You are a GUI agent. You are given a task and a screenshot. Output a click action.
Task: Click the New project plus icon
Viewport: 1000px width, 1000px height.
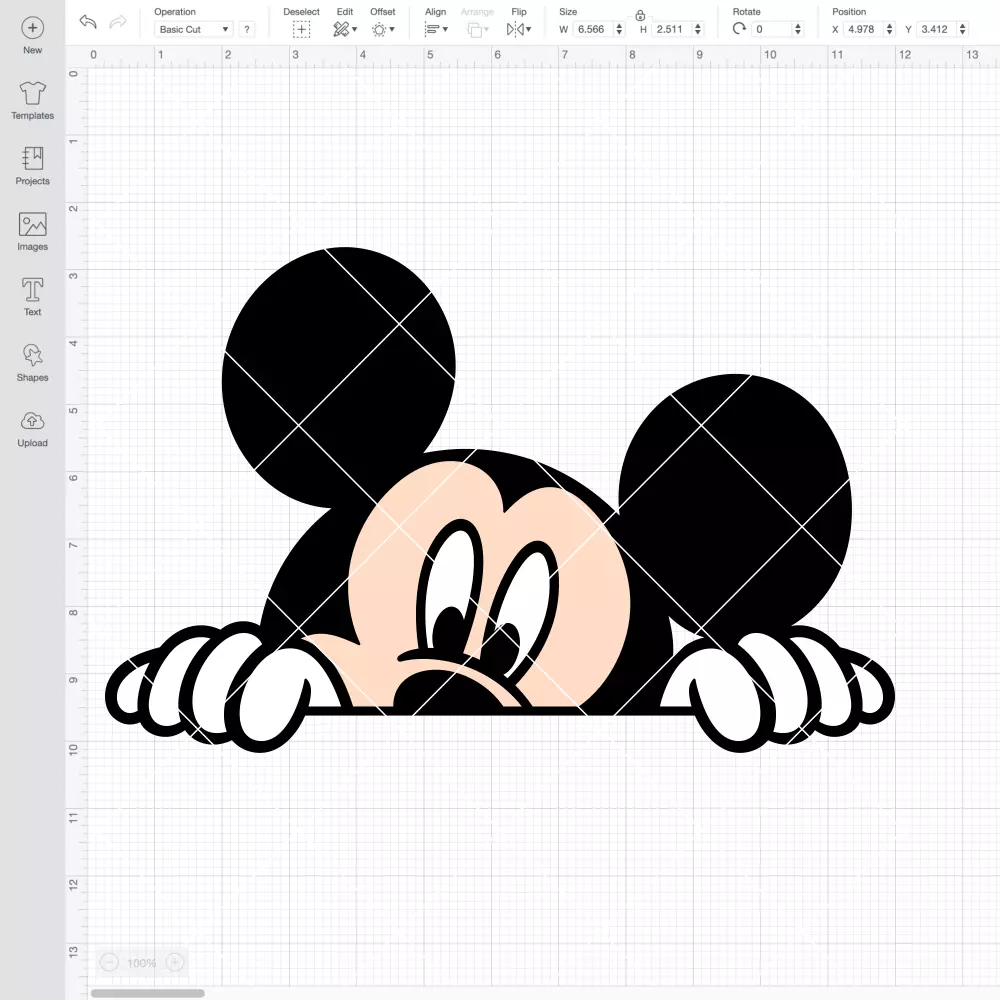click(x=33, y=28)
